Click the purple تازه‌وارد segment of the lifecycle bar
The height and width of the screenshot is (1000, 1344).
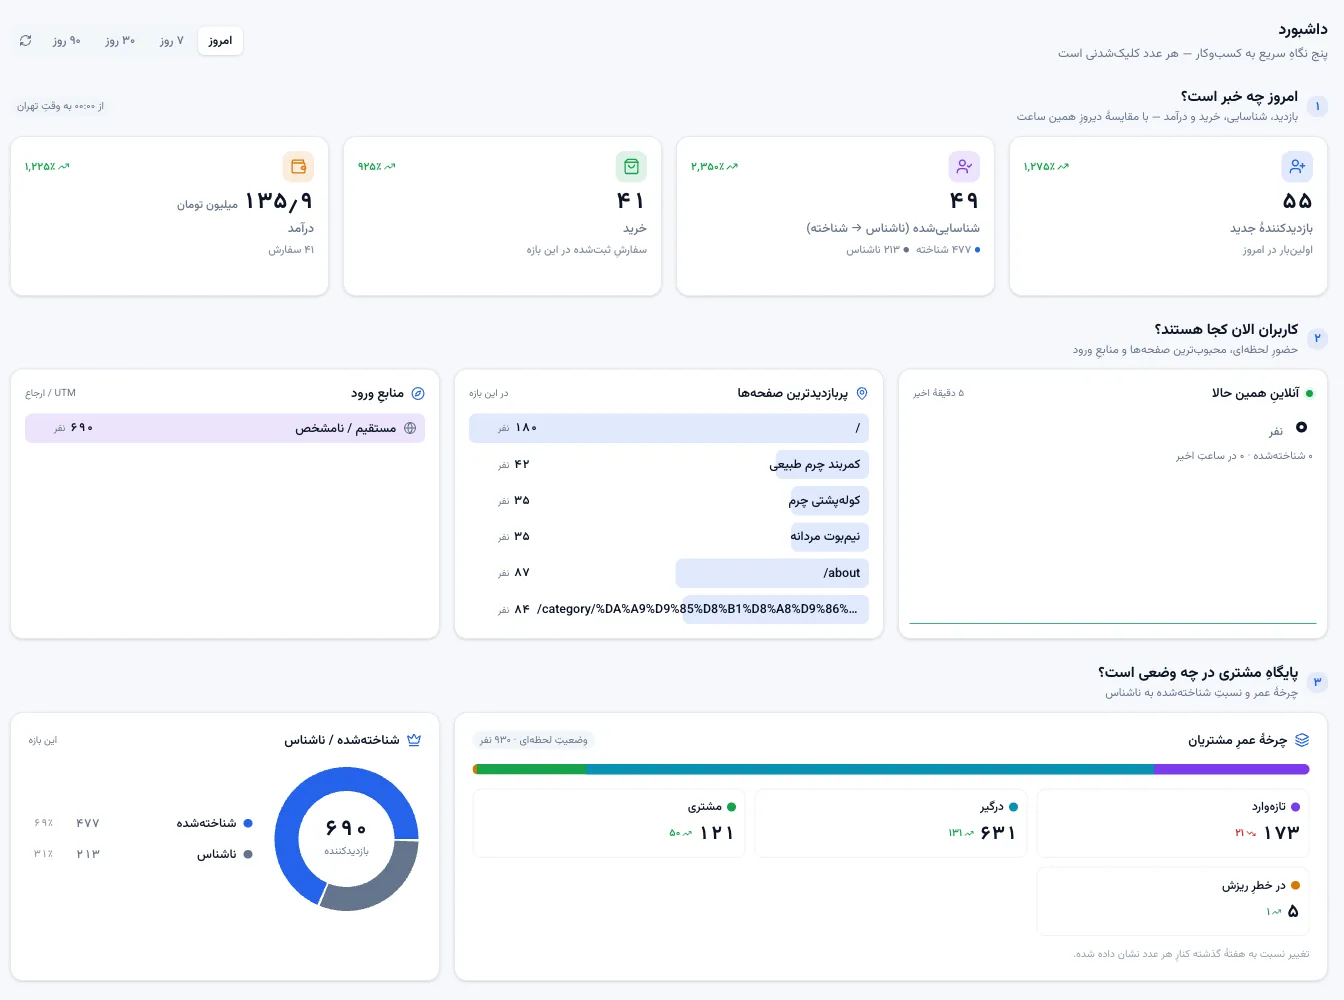pyautogui.click(x=1232, y=769)
